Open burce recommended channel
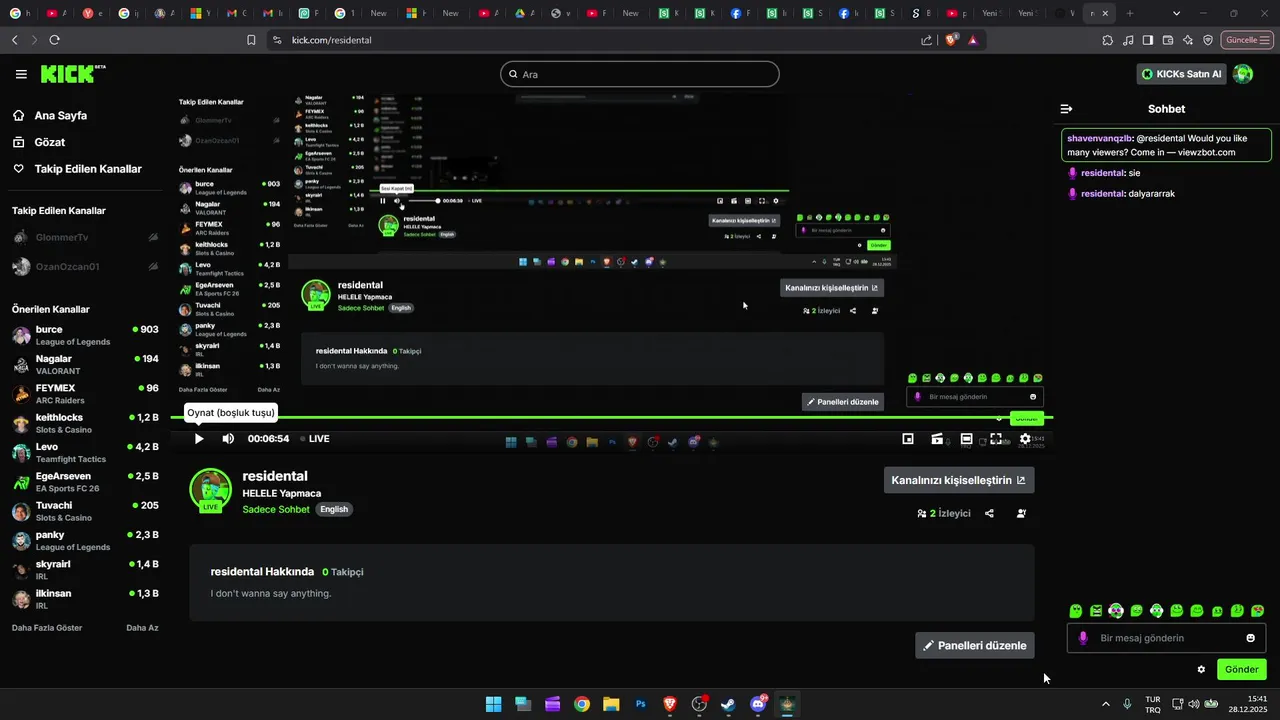The height and width of the screenshot is (720, 1280). click(x=85, y=335)
